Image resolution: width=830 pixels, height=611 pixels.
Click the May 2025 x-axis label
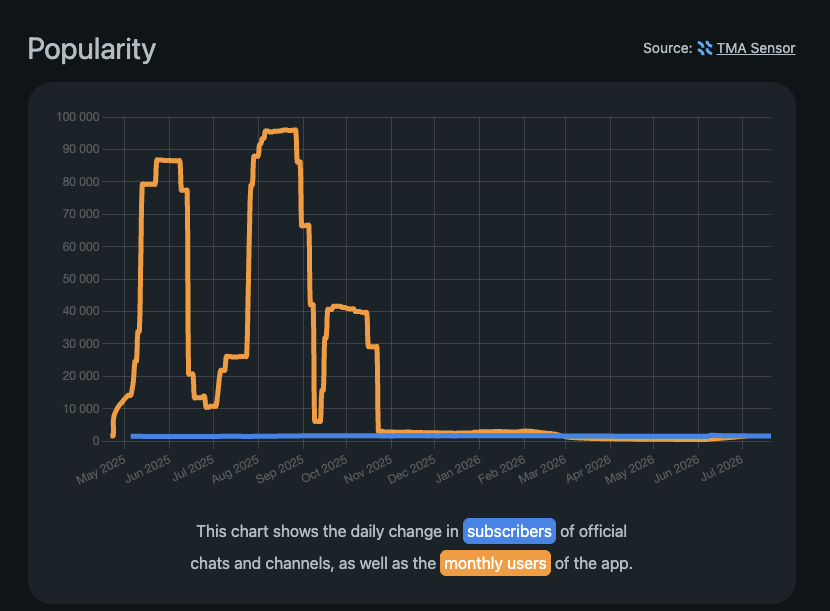point(101,470)
